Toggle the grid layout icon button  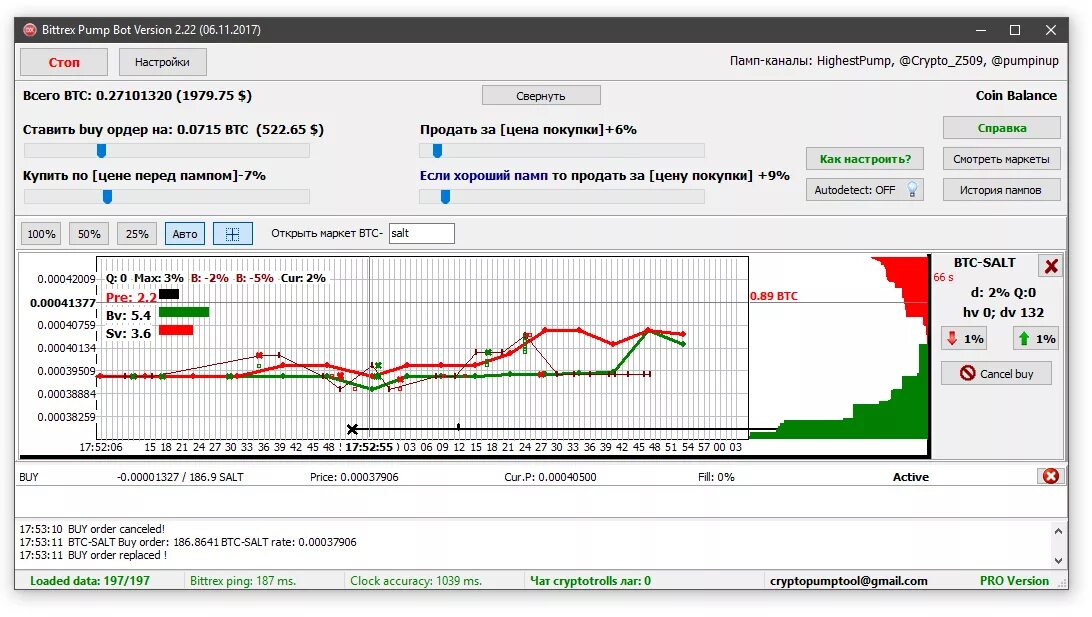(x=233, y=234)
